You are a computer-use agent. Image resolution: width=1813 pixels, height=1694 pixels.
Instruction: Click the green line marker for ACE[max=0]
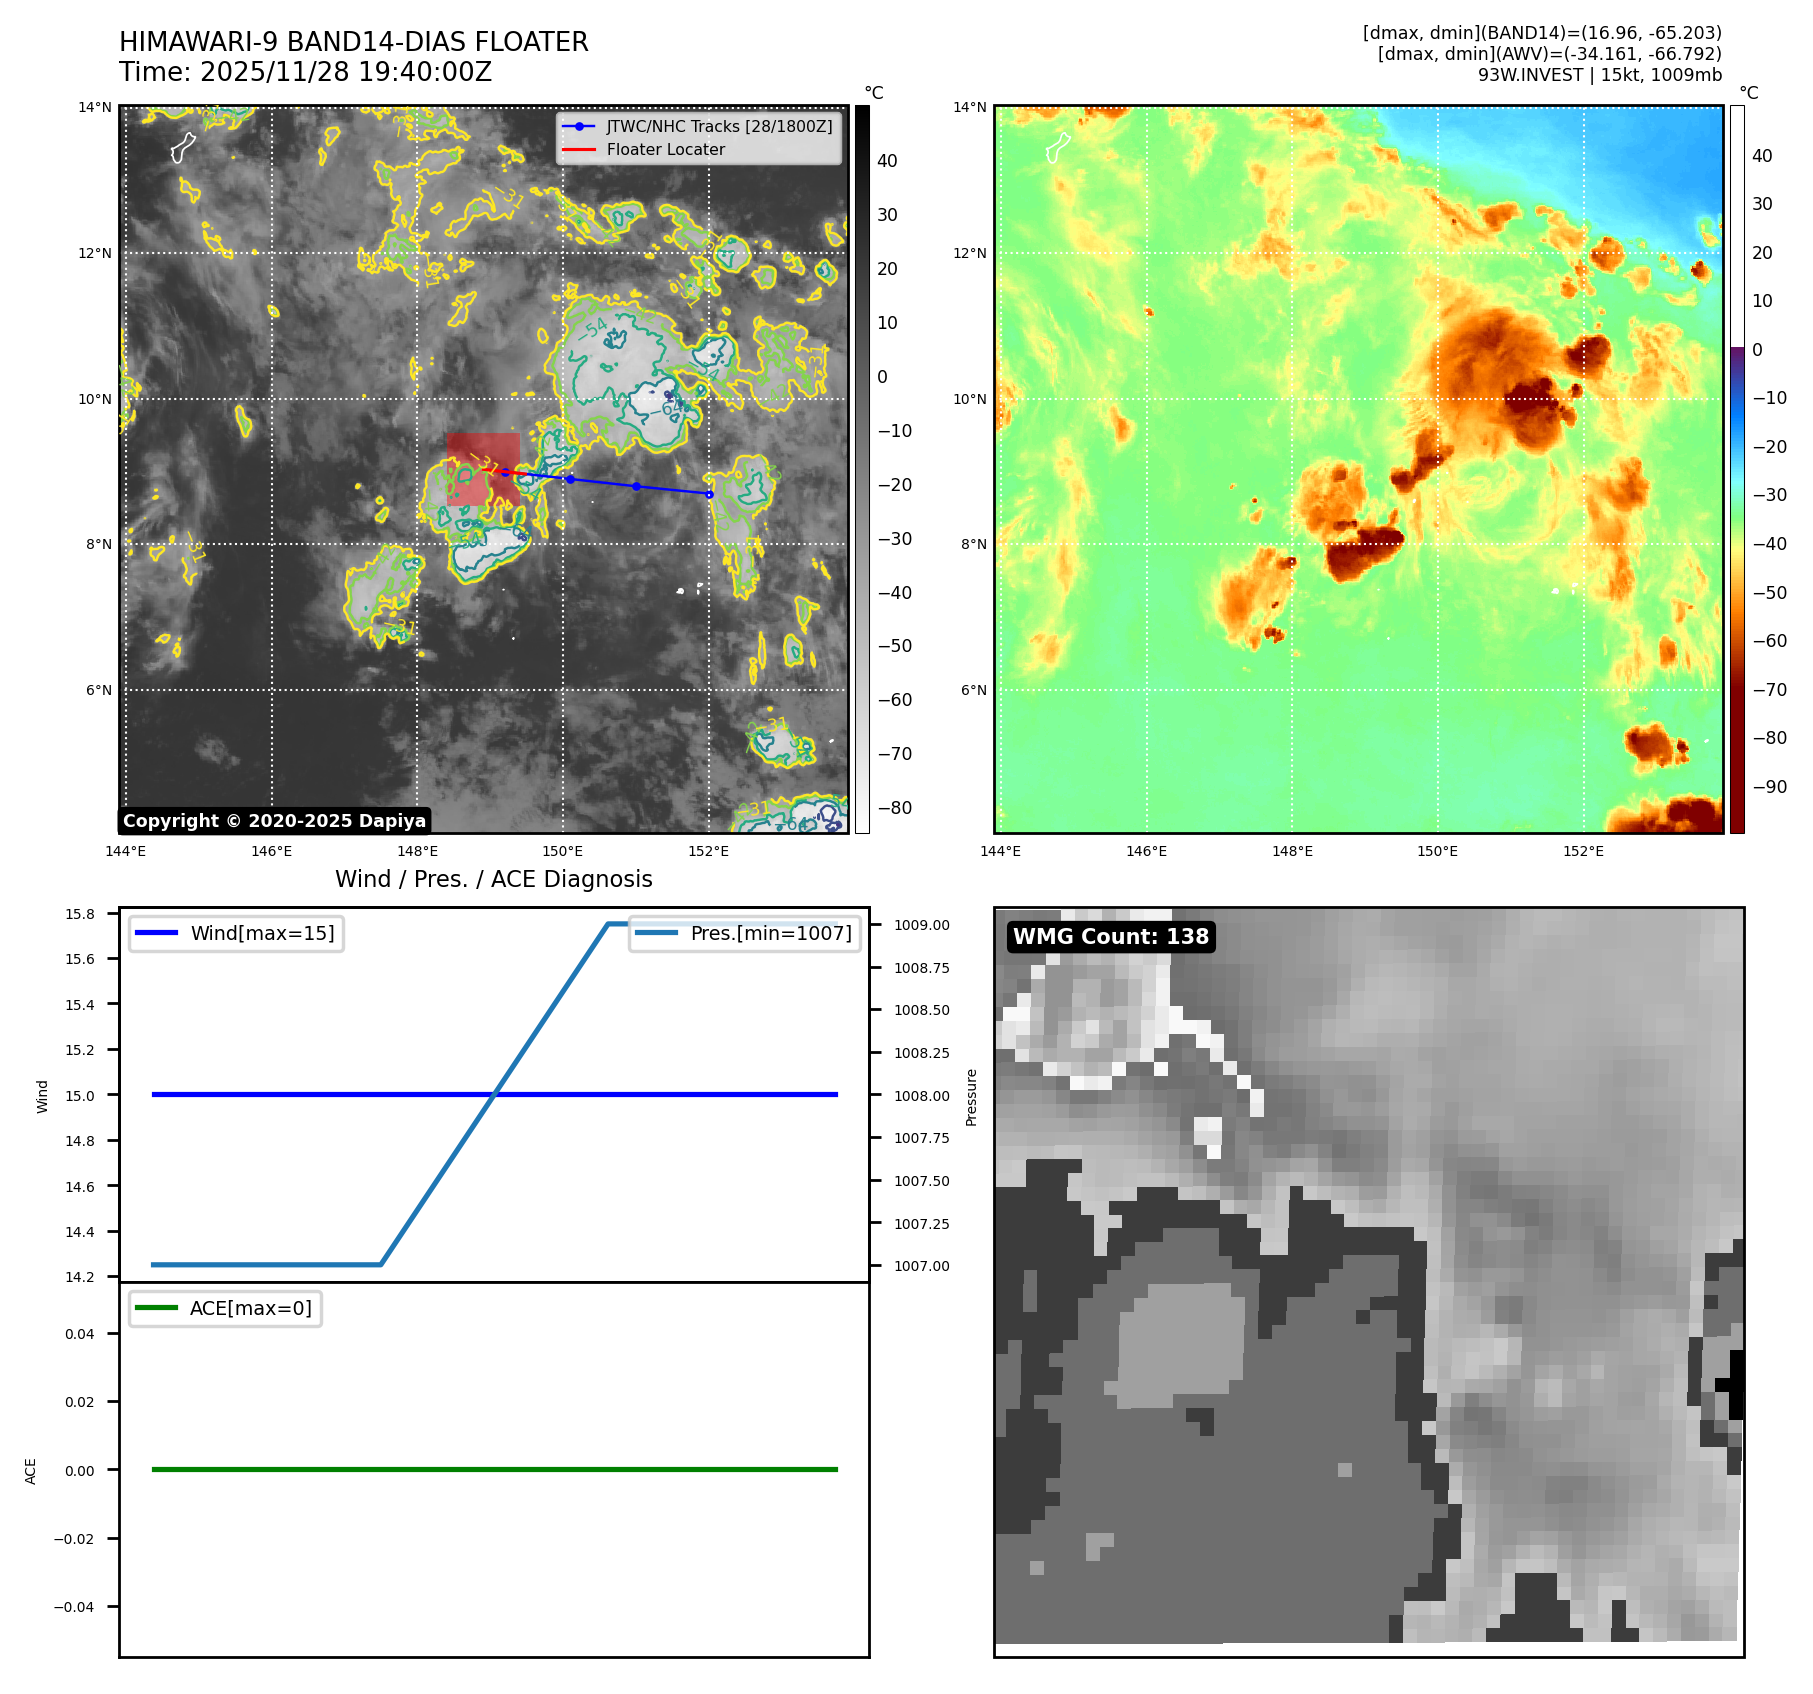point(156,1308)
